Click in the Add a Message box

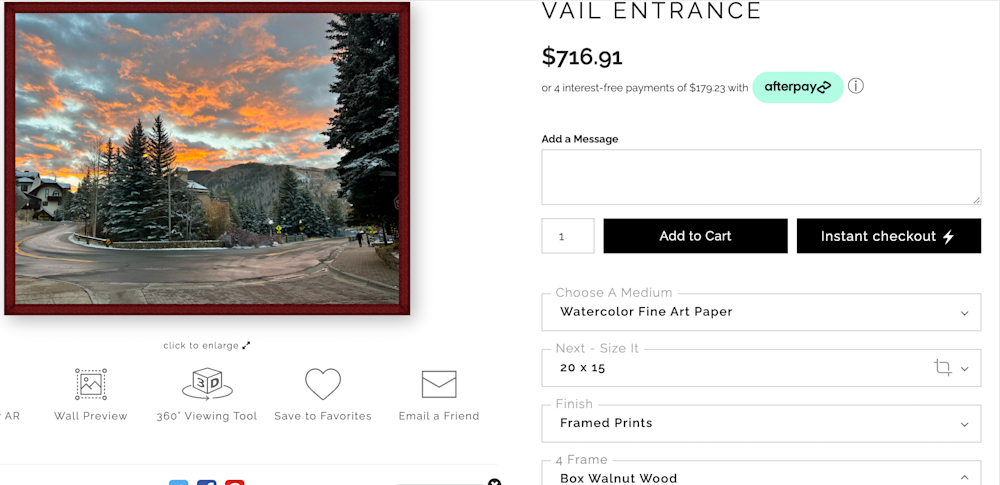point(761,177)
